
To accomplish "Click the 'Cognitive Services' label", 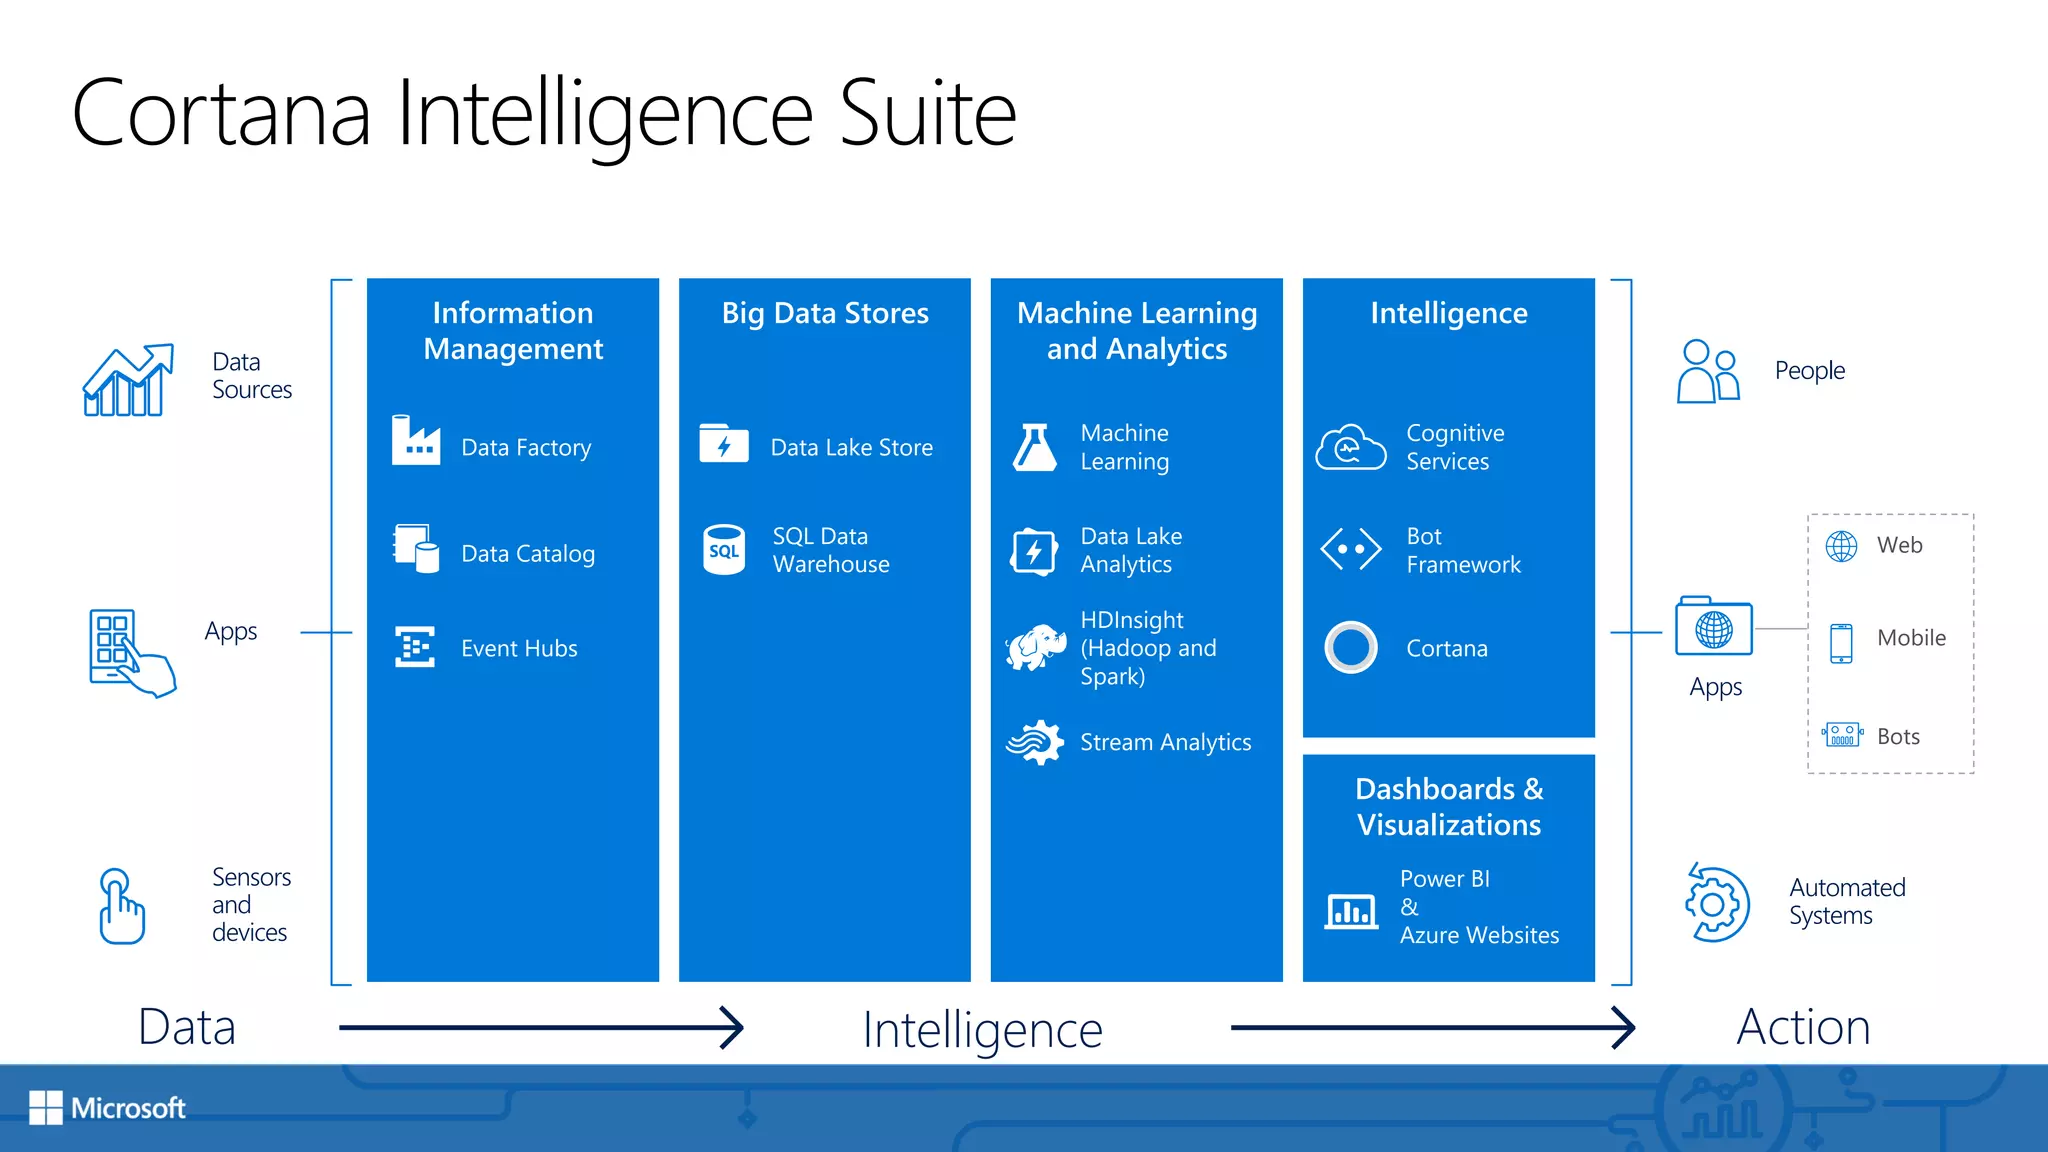I will (x=1455, y=447).
